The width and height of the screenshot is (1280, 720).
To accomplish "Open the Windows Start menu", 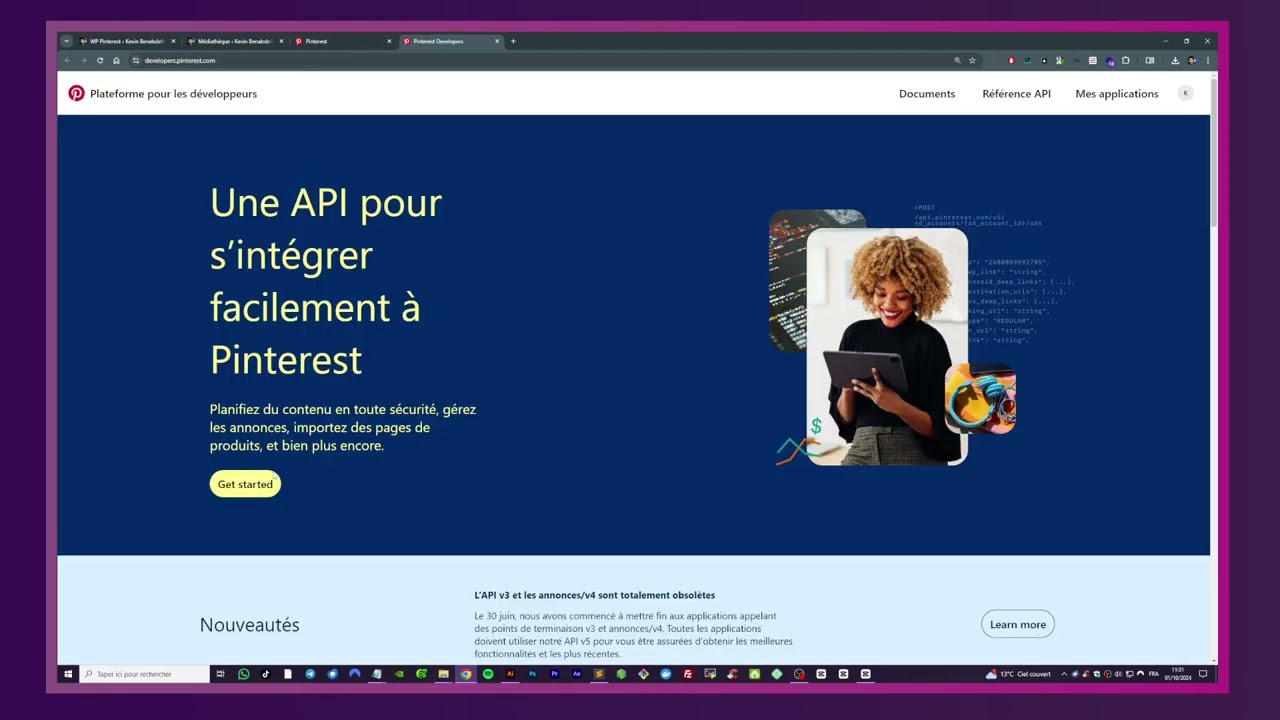I will click(x=68, y=674).
